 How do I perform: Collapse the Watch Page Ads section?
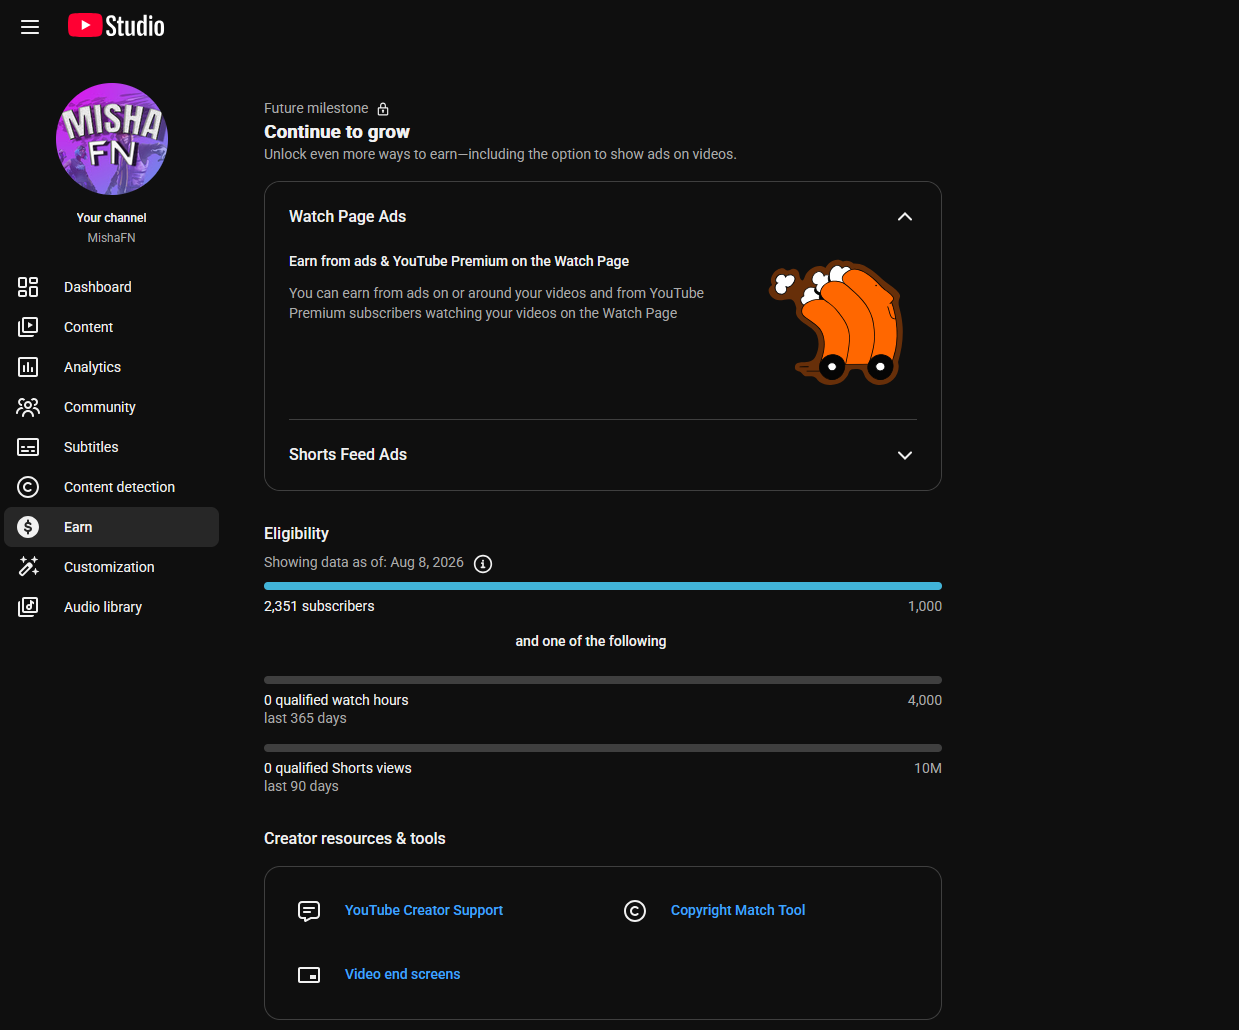tap(905, 217)
